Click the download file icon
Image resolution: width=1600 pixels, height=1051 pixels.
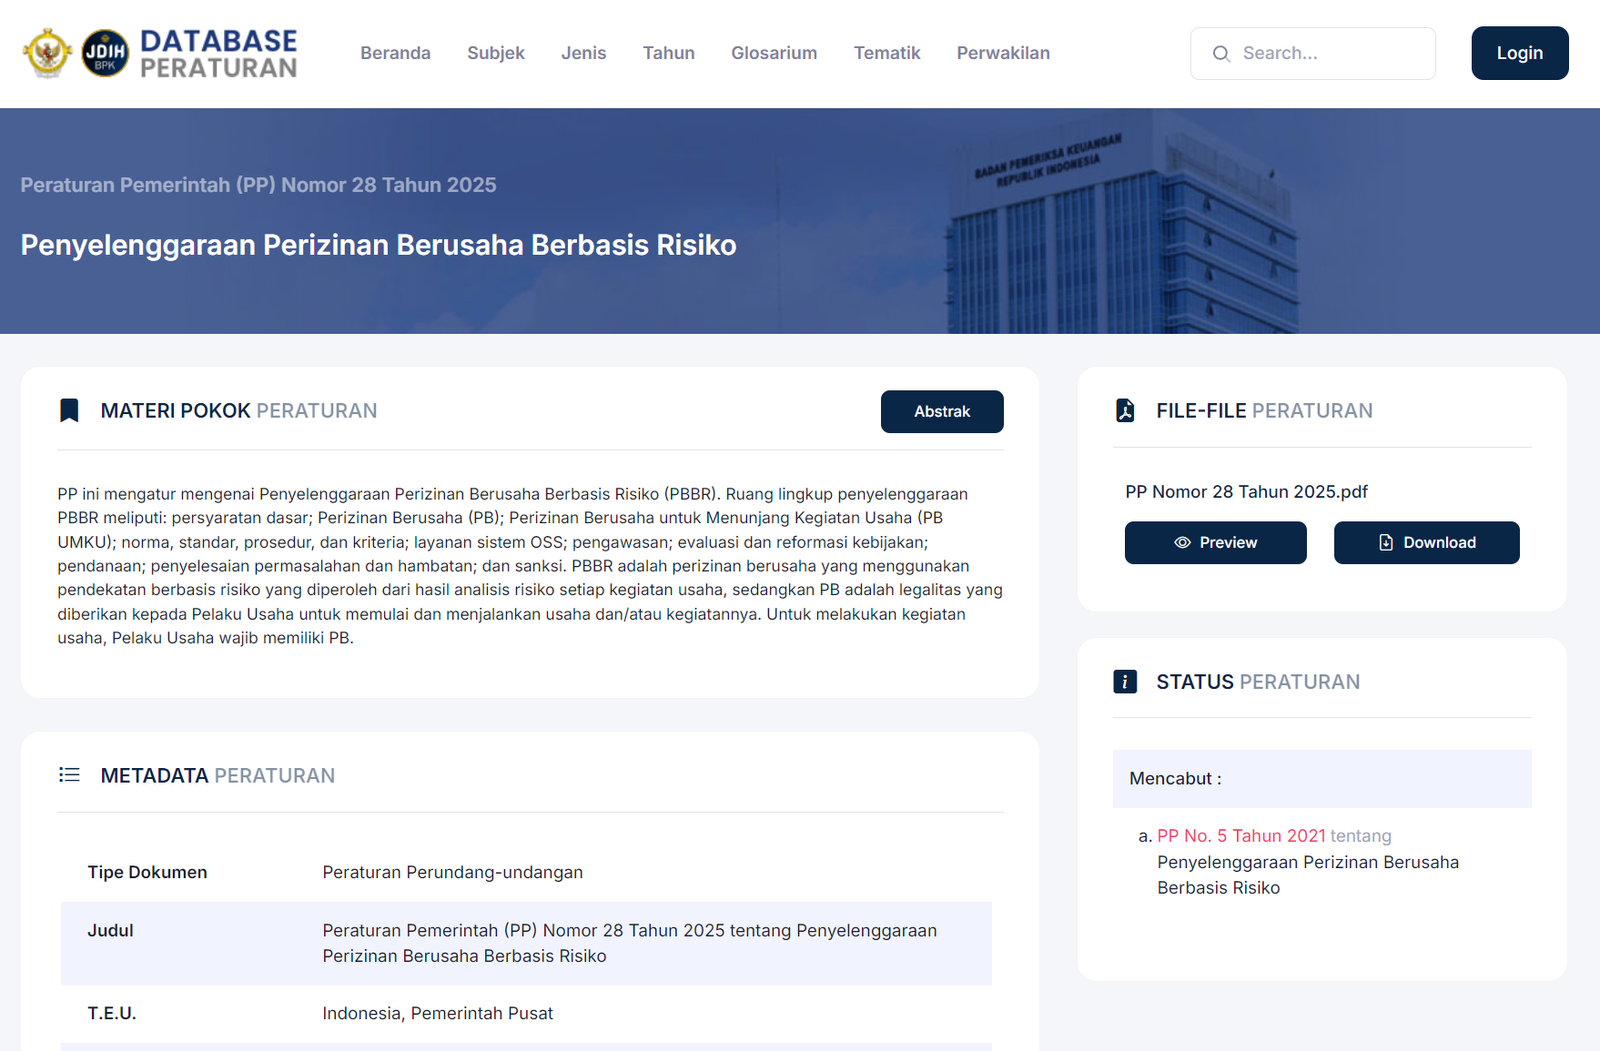click(1386, 543)
